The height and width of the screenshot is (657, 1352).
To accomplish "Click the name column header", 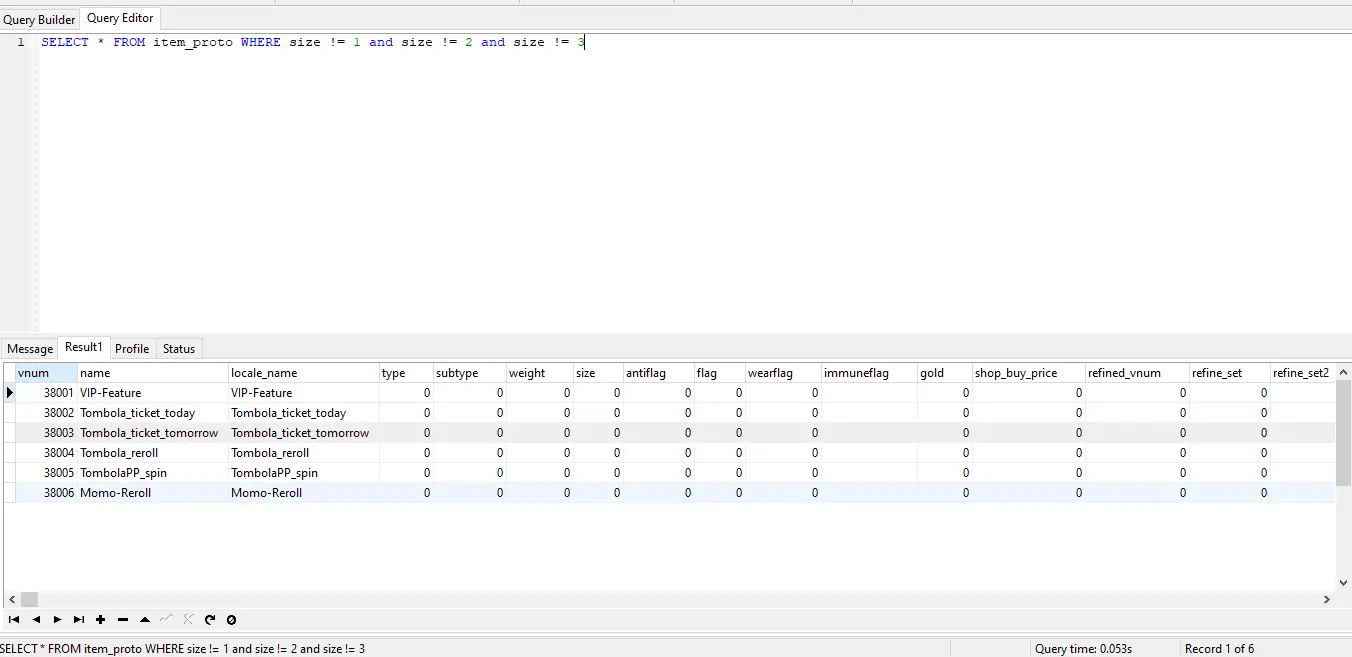I will (153, 373).
